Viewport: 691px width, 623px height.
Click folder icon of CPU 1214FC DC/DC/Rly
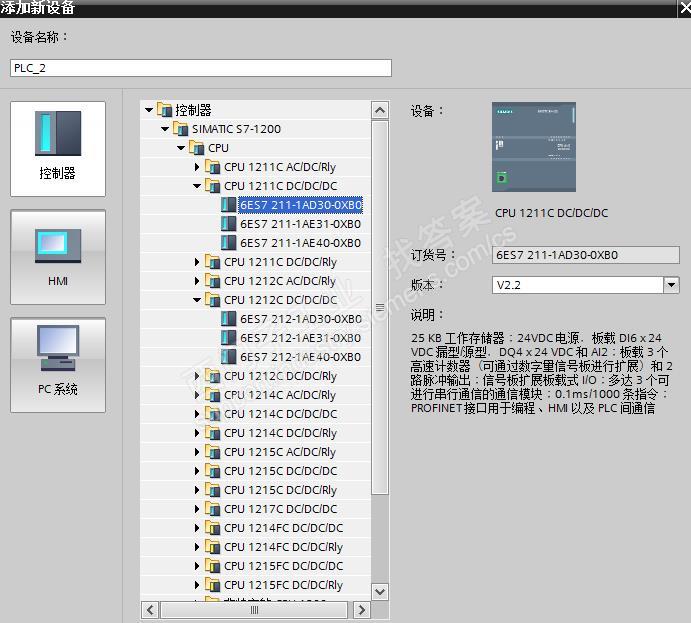tap(212, 547)
